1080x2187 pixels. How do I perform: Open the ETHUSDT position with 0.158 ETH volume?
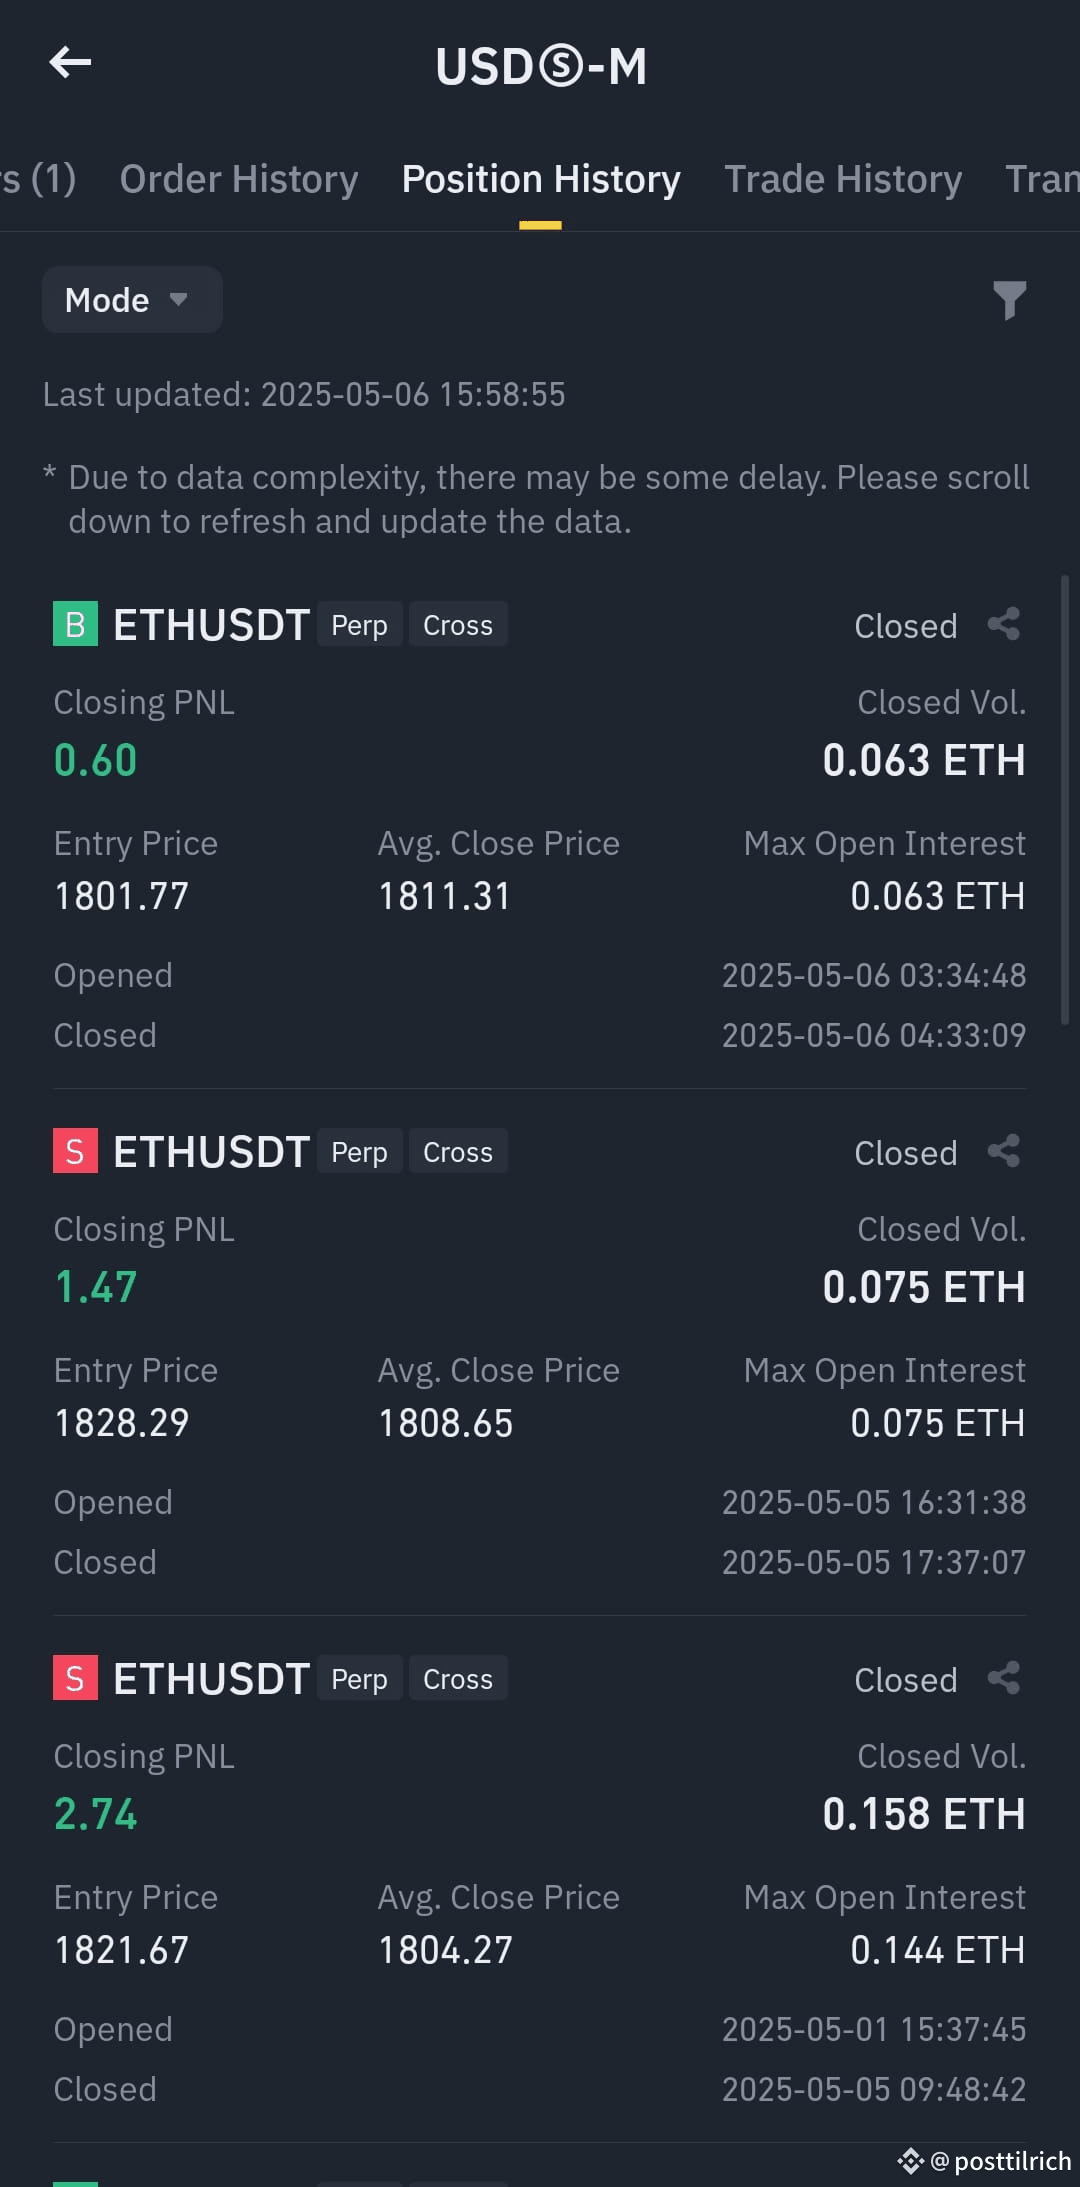point(540,1880)
